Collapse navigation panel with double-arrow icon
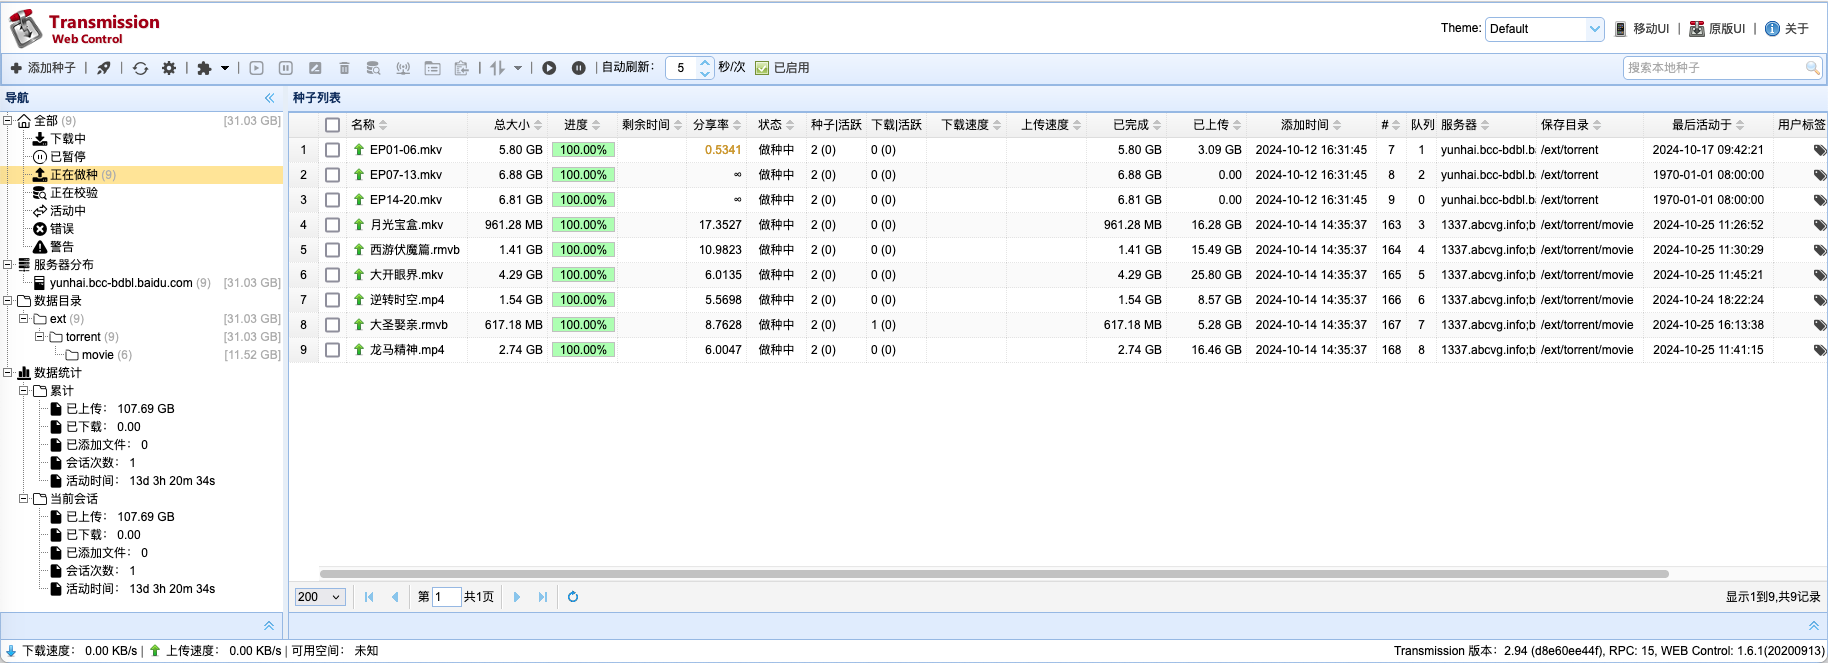 pos(269,98)
